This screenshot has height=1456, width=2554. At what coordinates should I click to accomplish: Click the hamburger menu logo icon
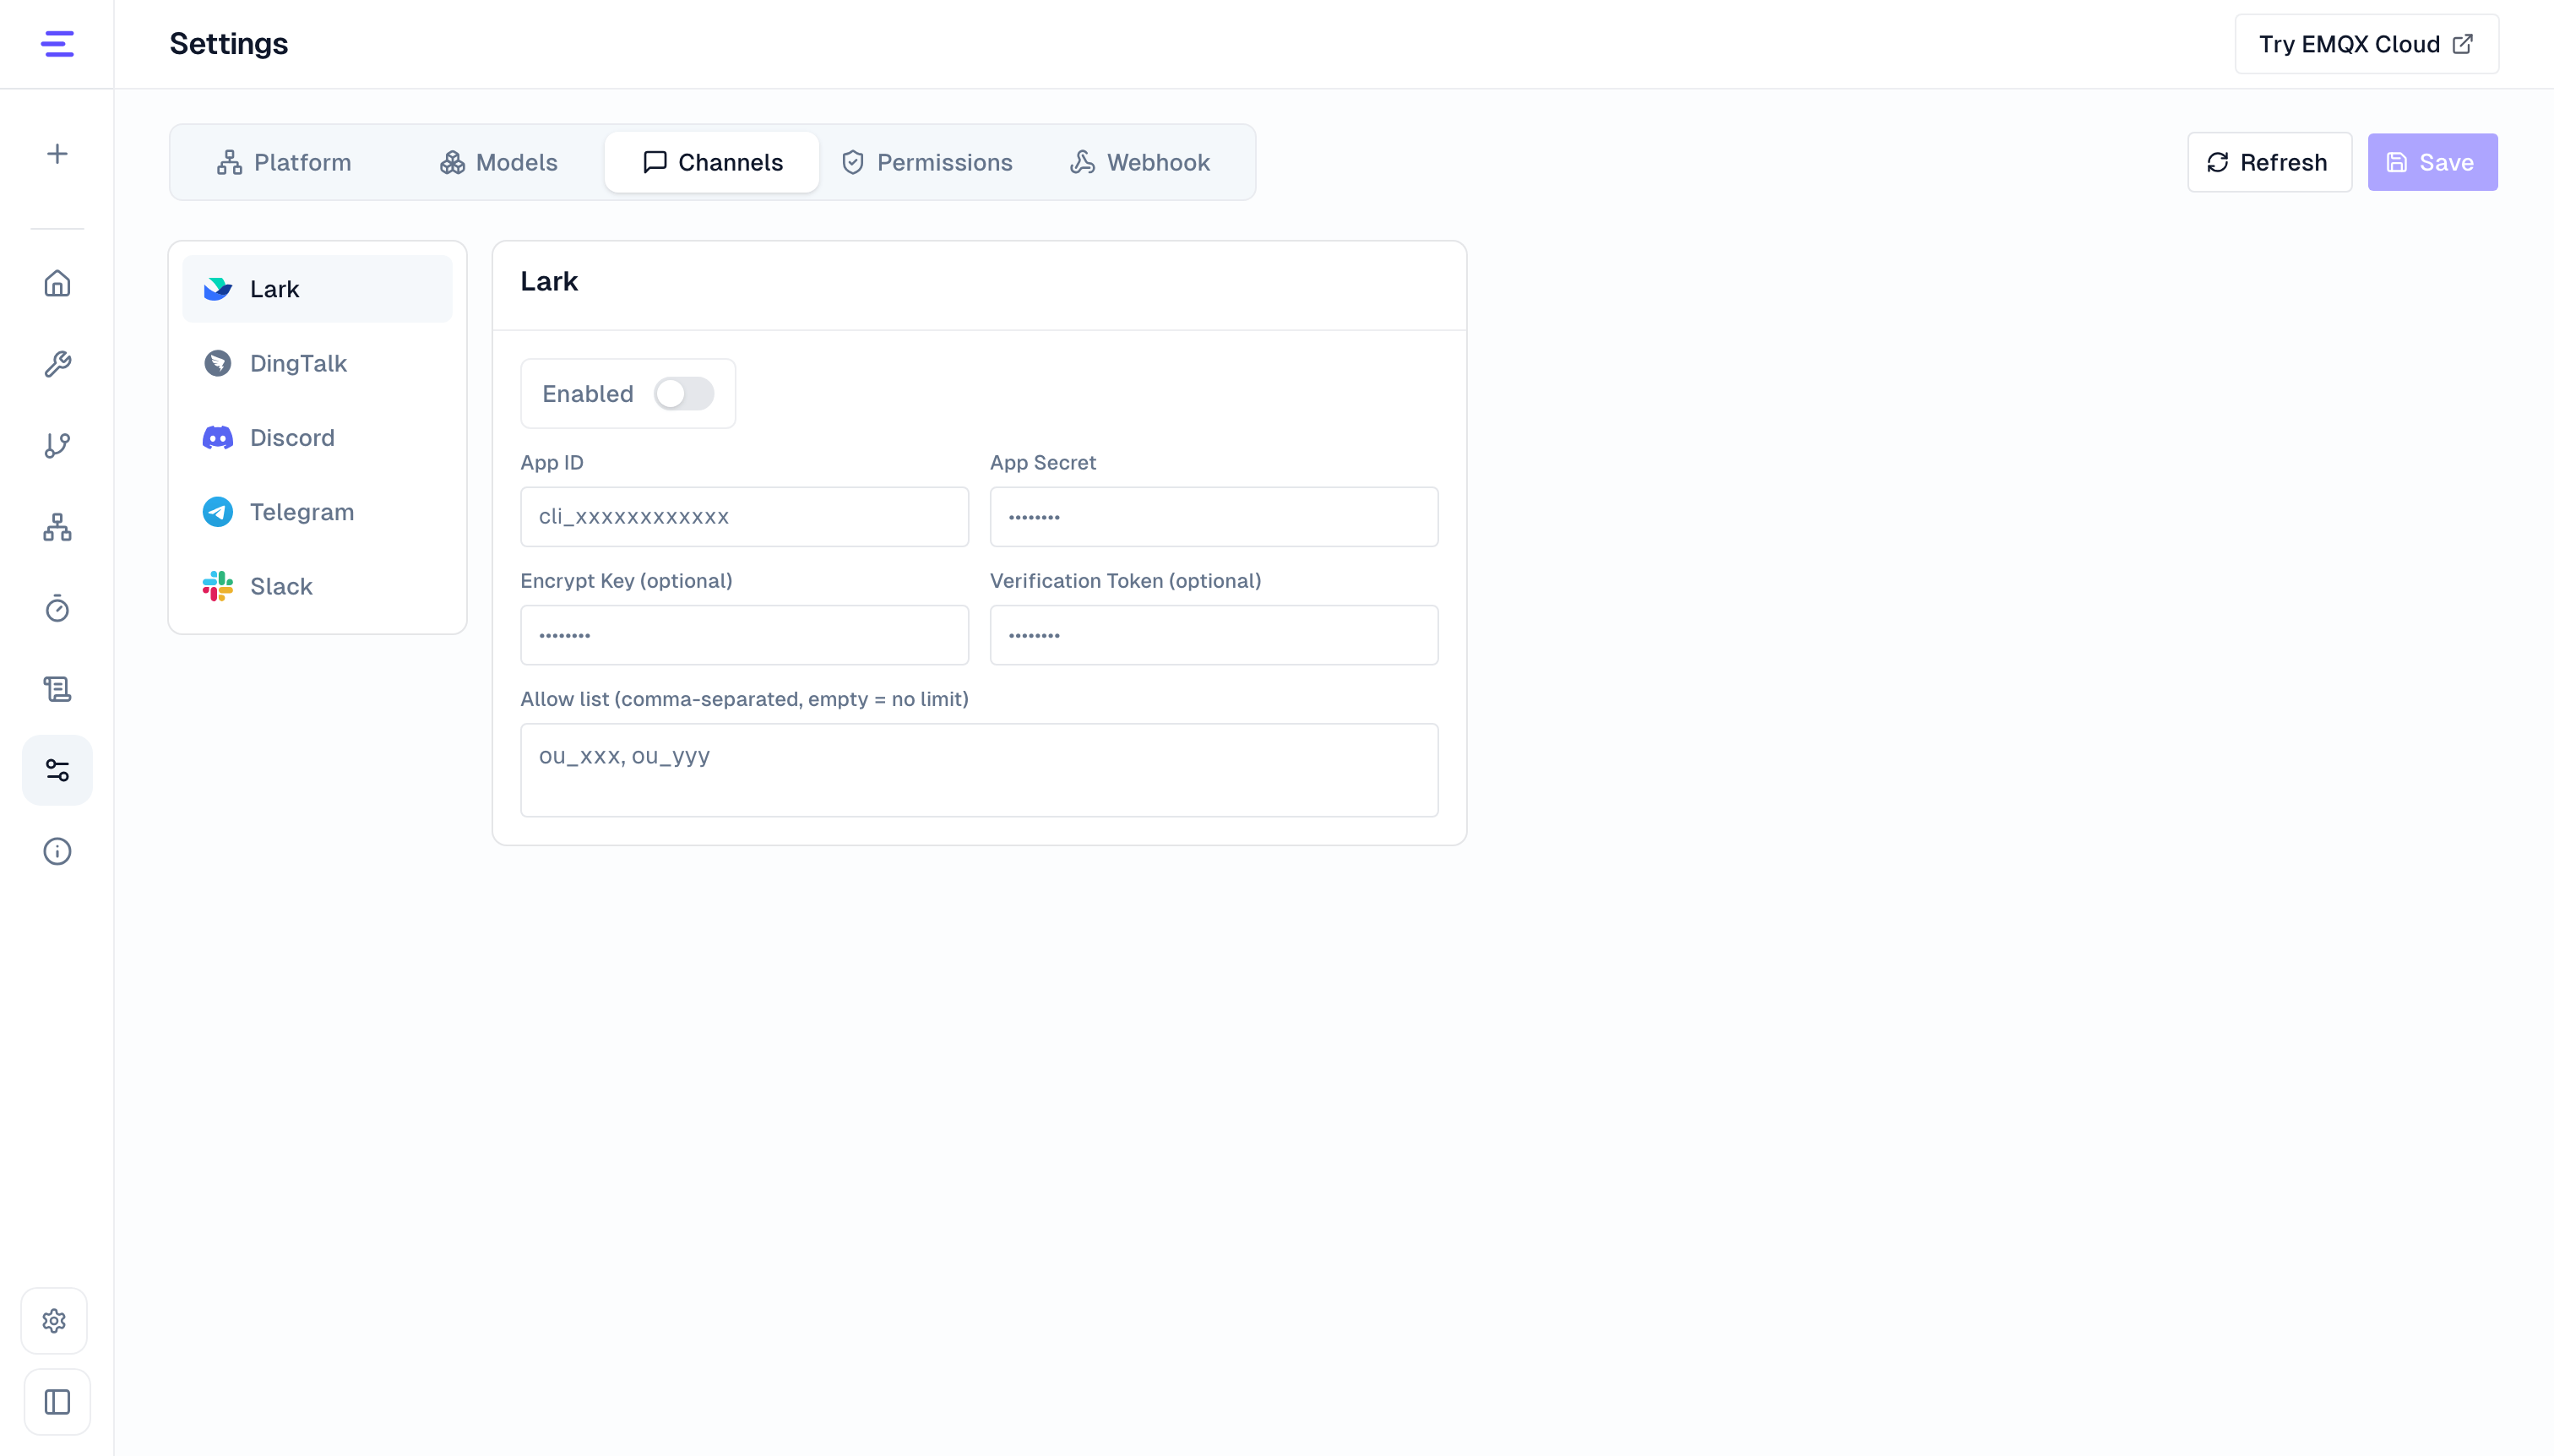[57, 44]
